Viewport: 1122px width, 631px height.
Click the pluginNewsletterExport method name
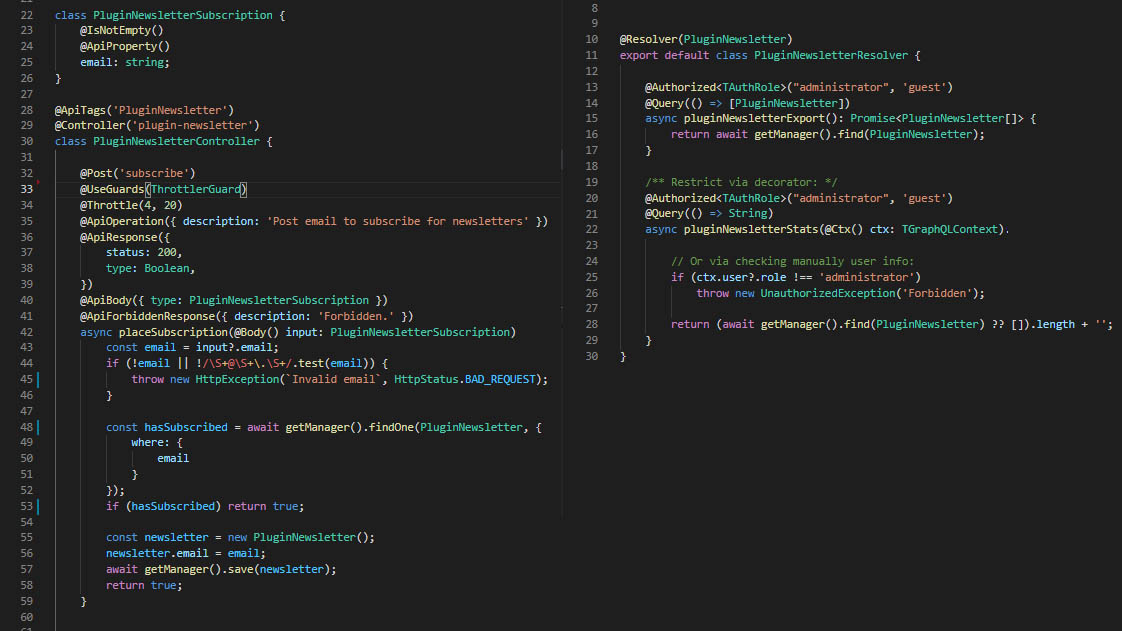[753, 119]
